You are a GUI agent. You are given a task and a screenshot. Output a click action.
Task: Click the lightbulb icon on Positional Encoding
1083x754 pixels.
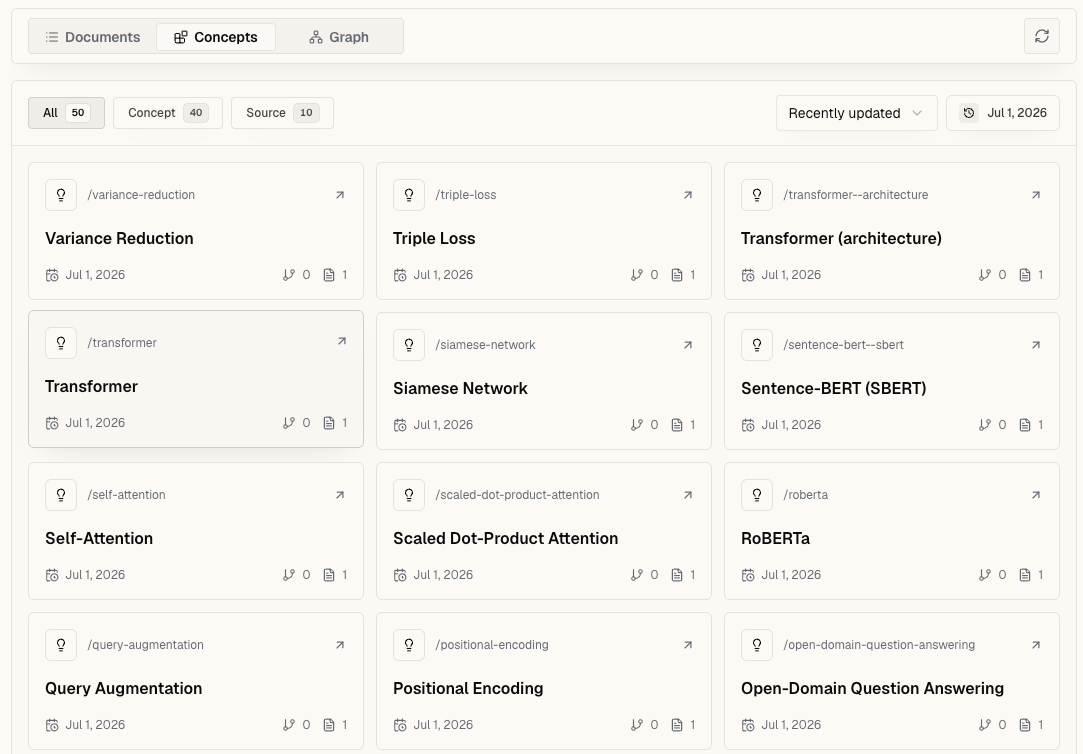click(409, 644)
